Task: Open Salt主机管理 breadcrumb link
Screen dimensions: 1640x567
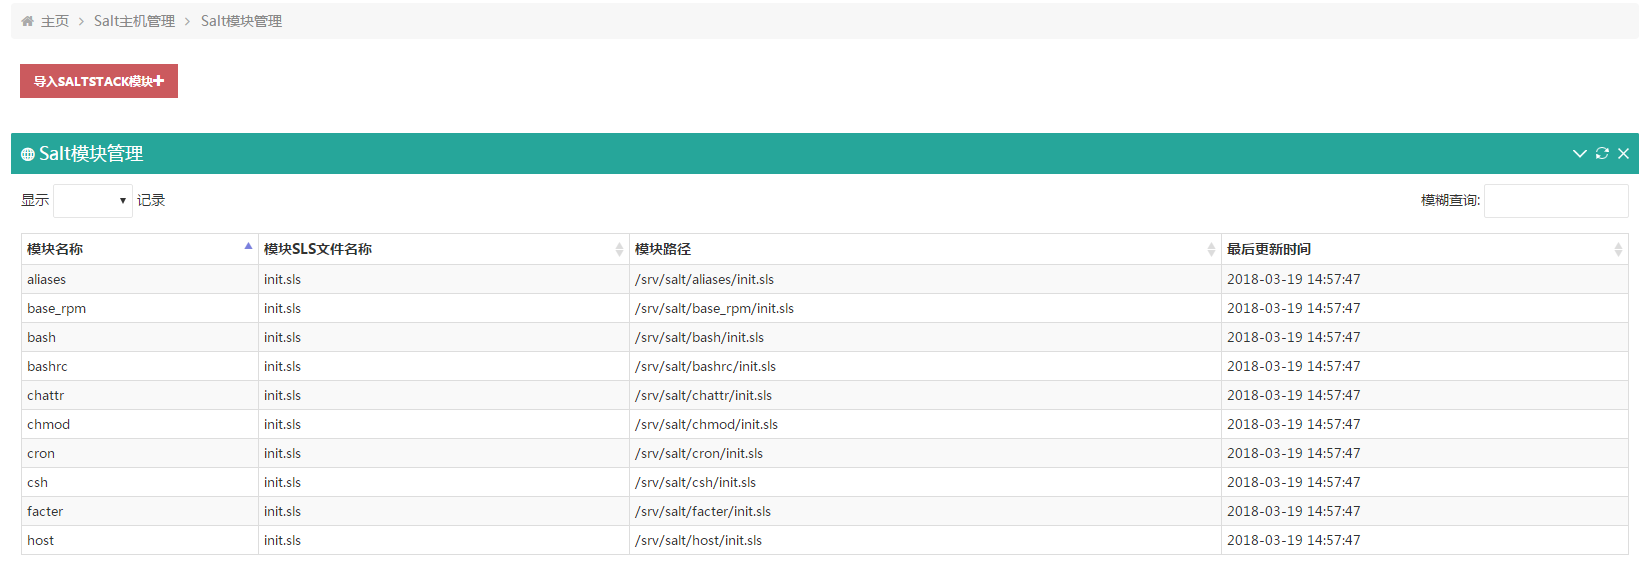Action: (x=134, y=21)
